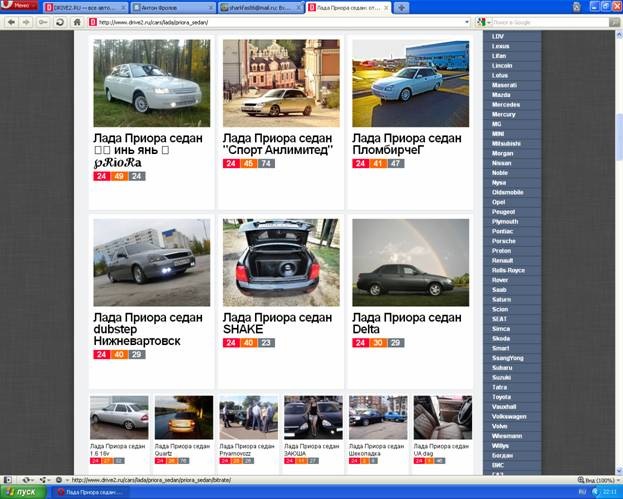Toggle the Opera Turbo status bar icon
This screenshot has width=623, height=499.
(59, 480)
